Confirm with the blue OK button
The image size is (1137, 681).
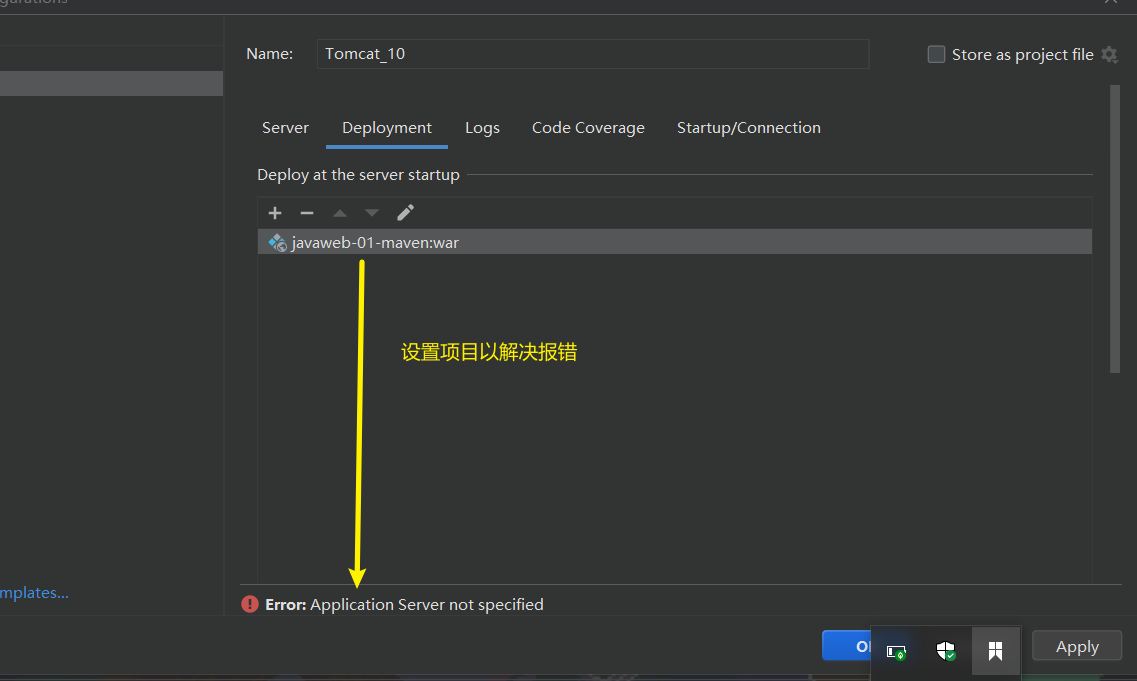click(847, 645)
